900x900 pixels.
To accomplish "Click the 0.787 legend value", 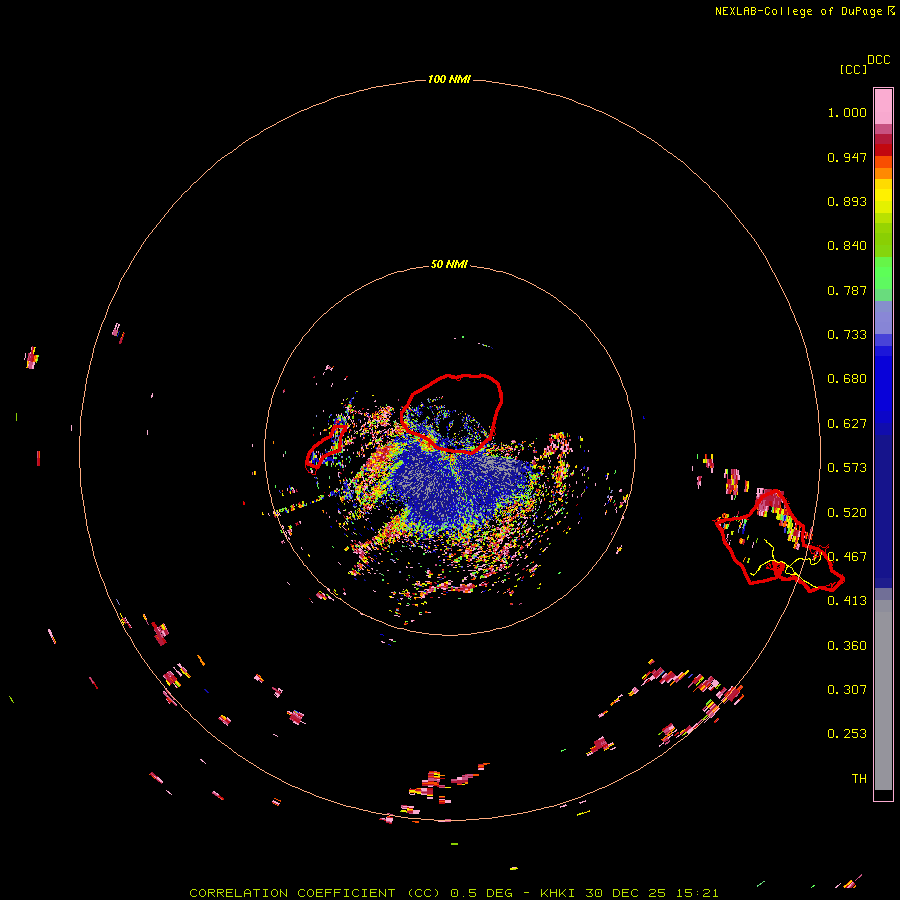I will [x=847, y=290].
